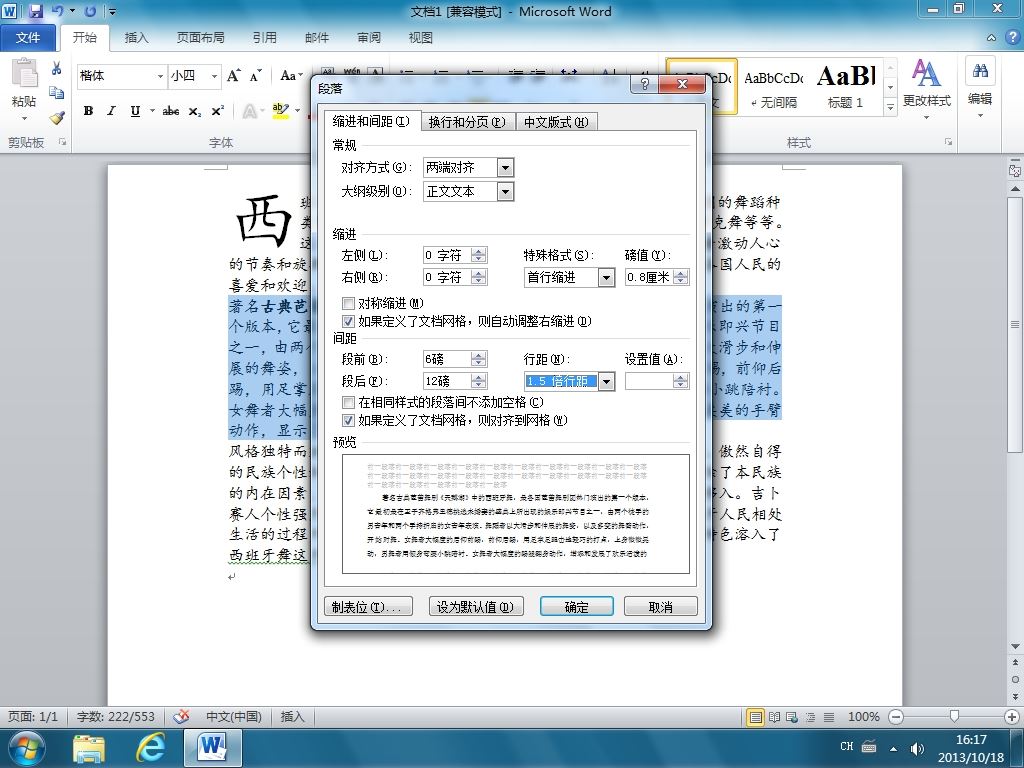Check 在相同样式的段落间不添加空格
Screen dimensions: 1024x768
(348, 402)
